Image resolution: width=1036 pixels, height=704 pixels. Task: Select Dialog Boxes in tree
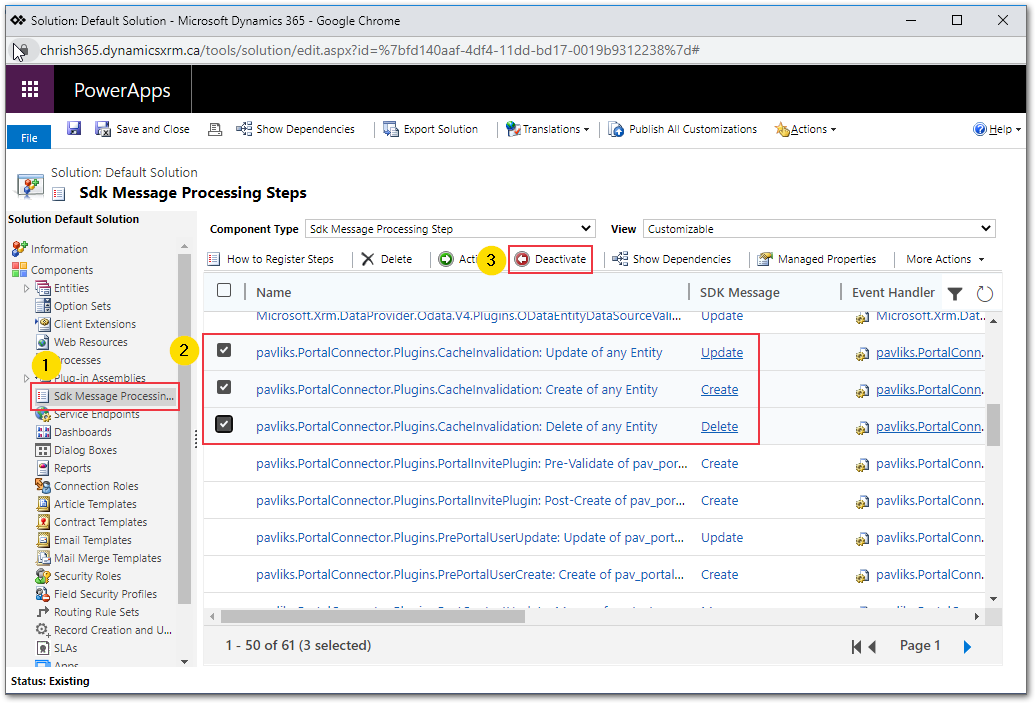click(x=85, y=450)
